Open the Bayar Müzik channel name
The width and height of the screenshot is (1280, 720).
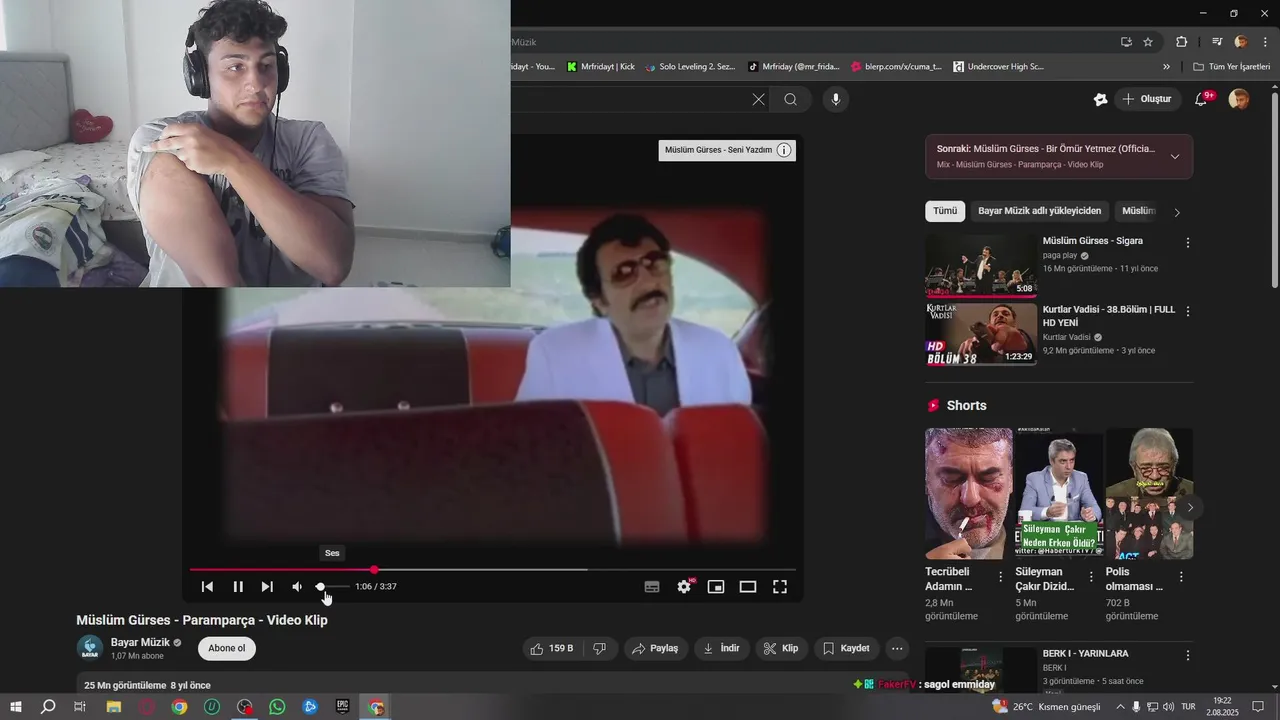tap(140, 642)
